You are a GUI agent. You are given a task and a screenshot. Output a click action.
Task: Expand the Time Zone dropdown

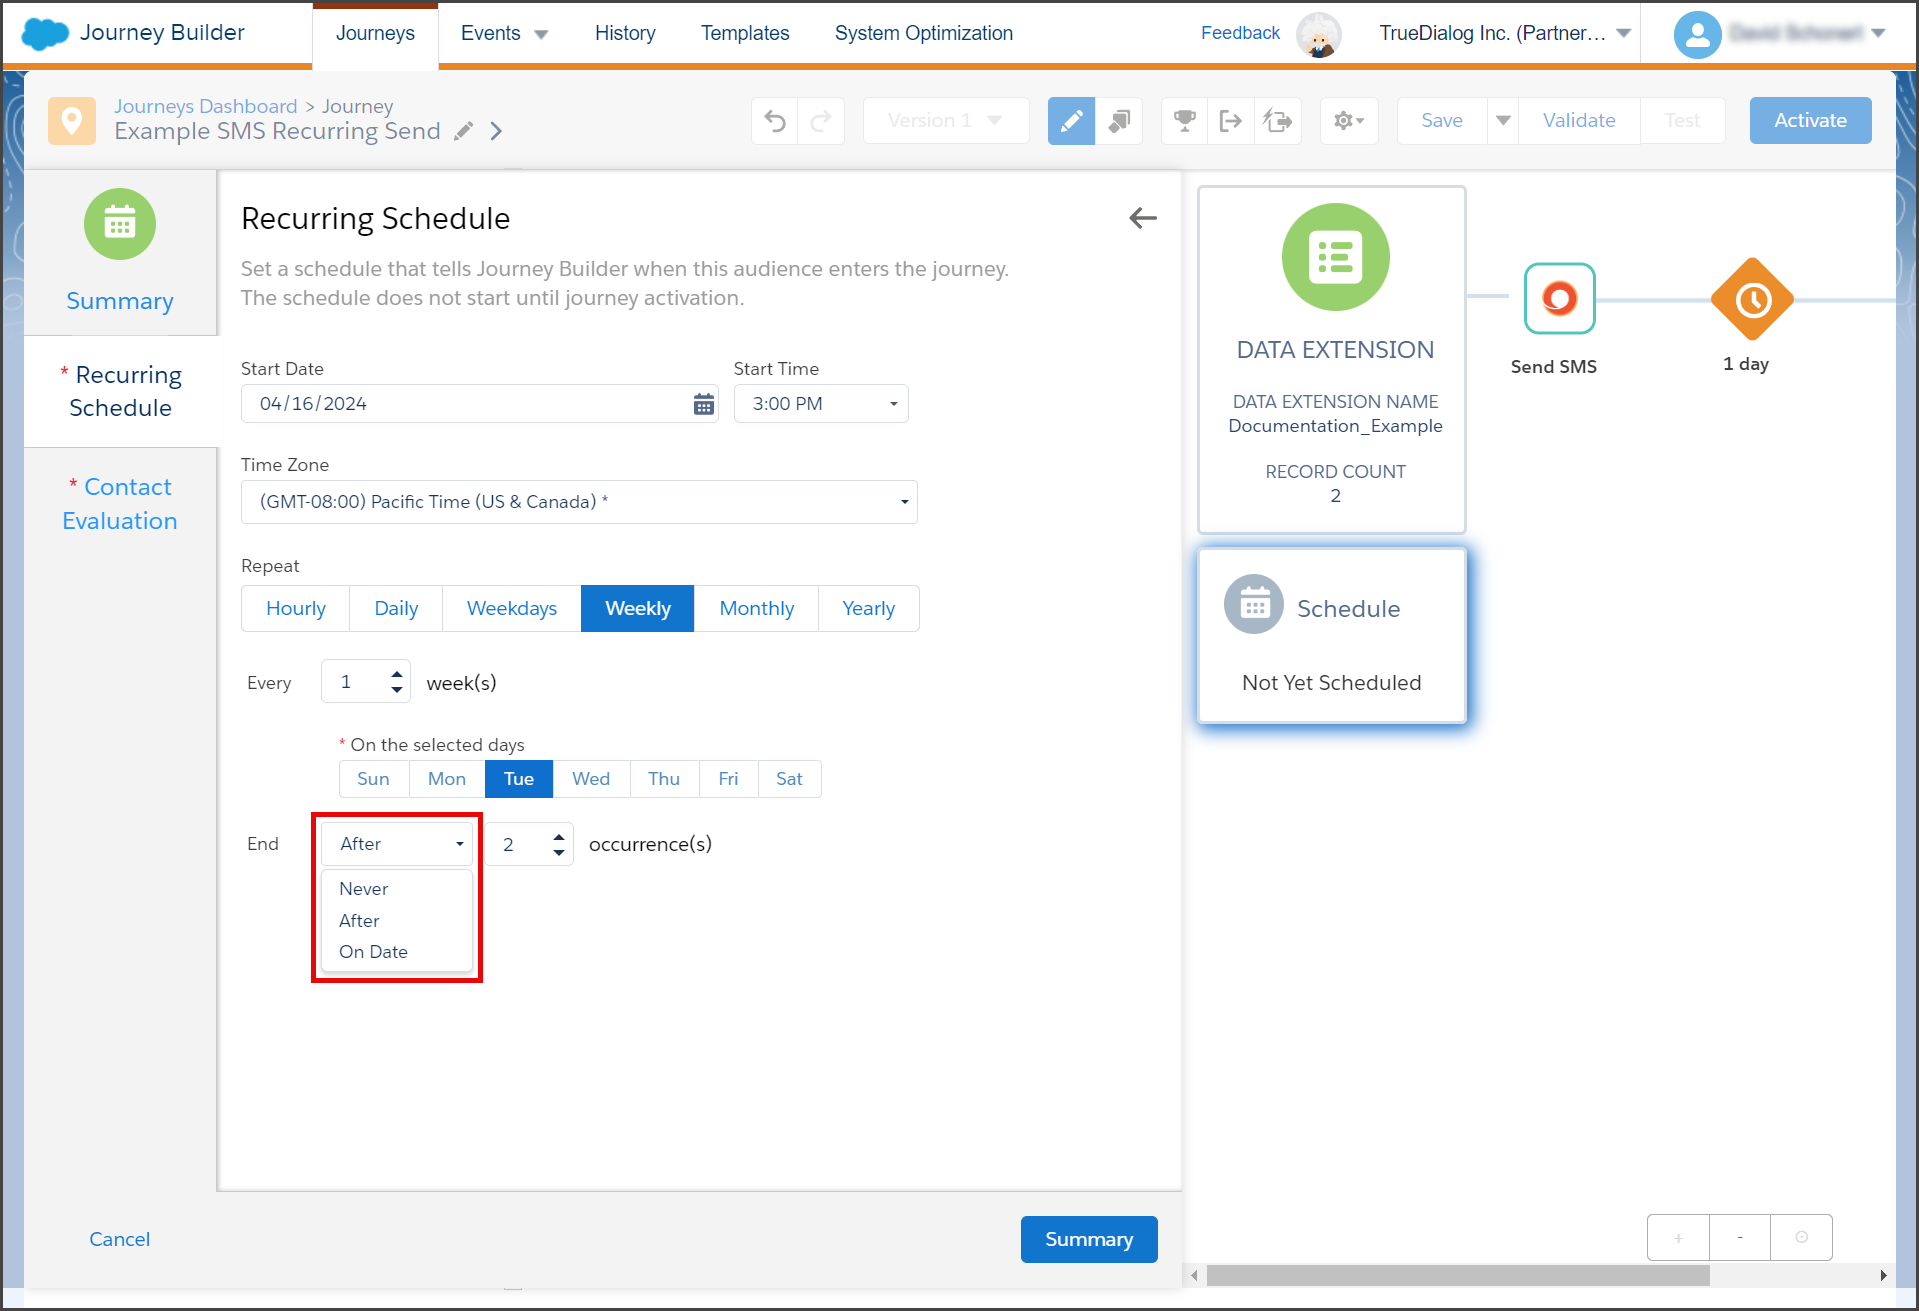[579, 502]
